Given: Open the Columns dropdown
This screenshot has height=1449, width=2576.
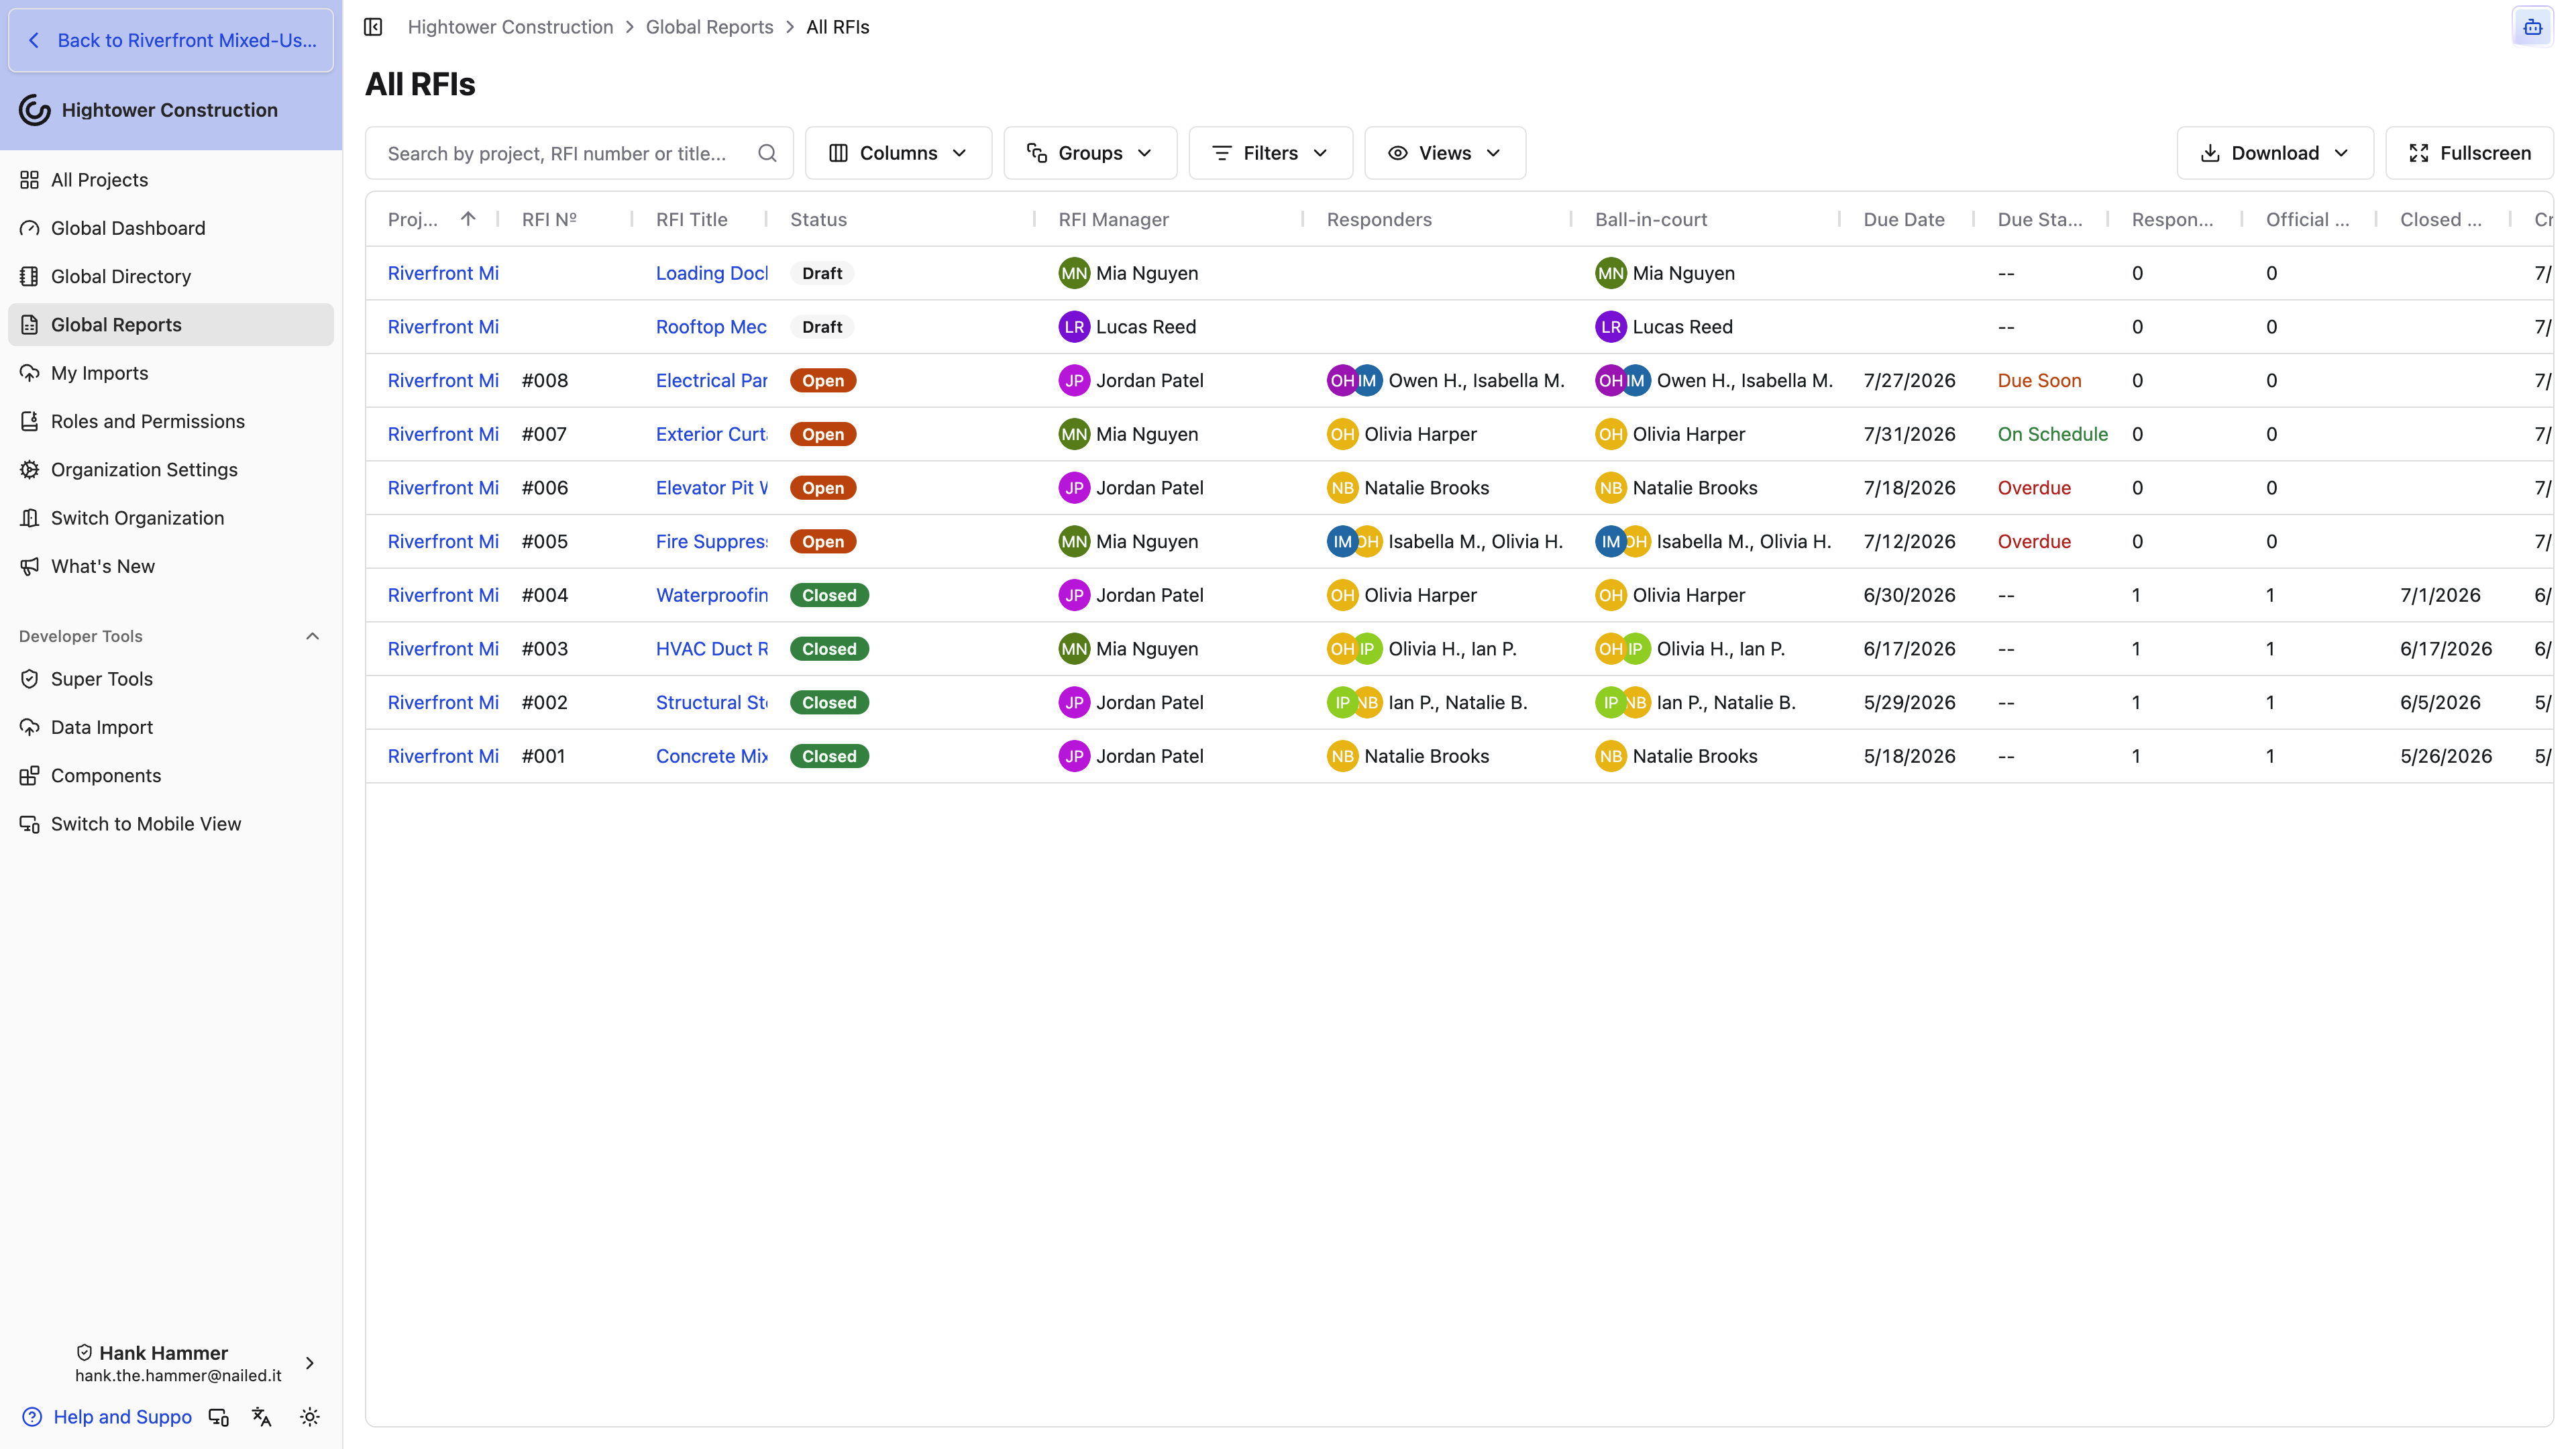Looking at the screenshot, I should tap(898, 153).
